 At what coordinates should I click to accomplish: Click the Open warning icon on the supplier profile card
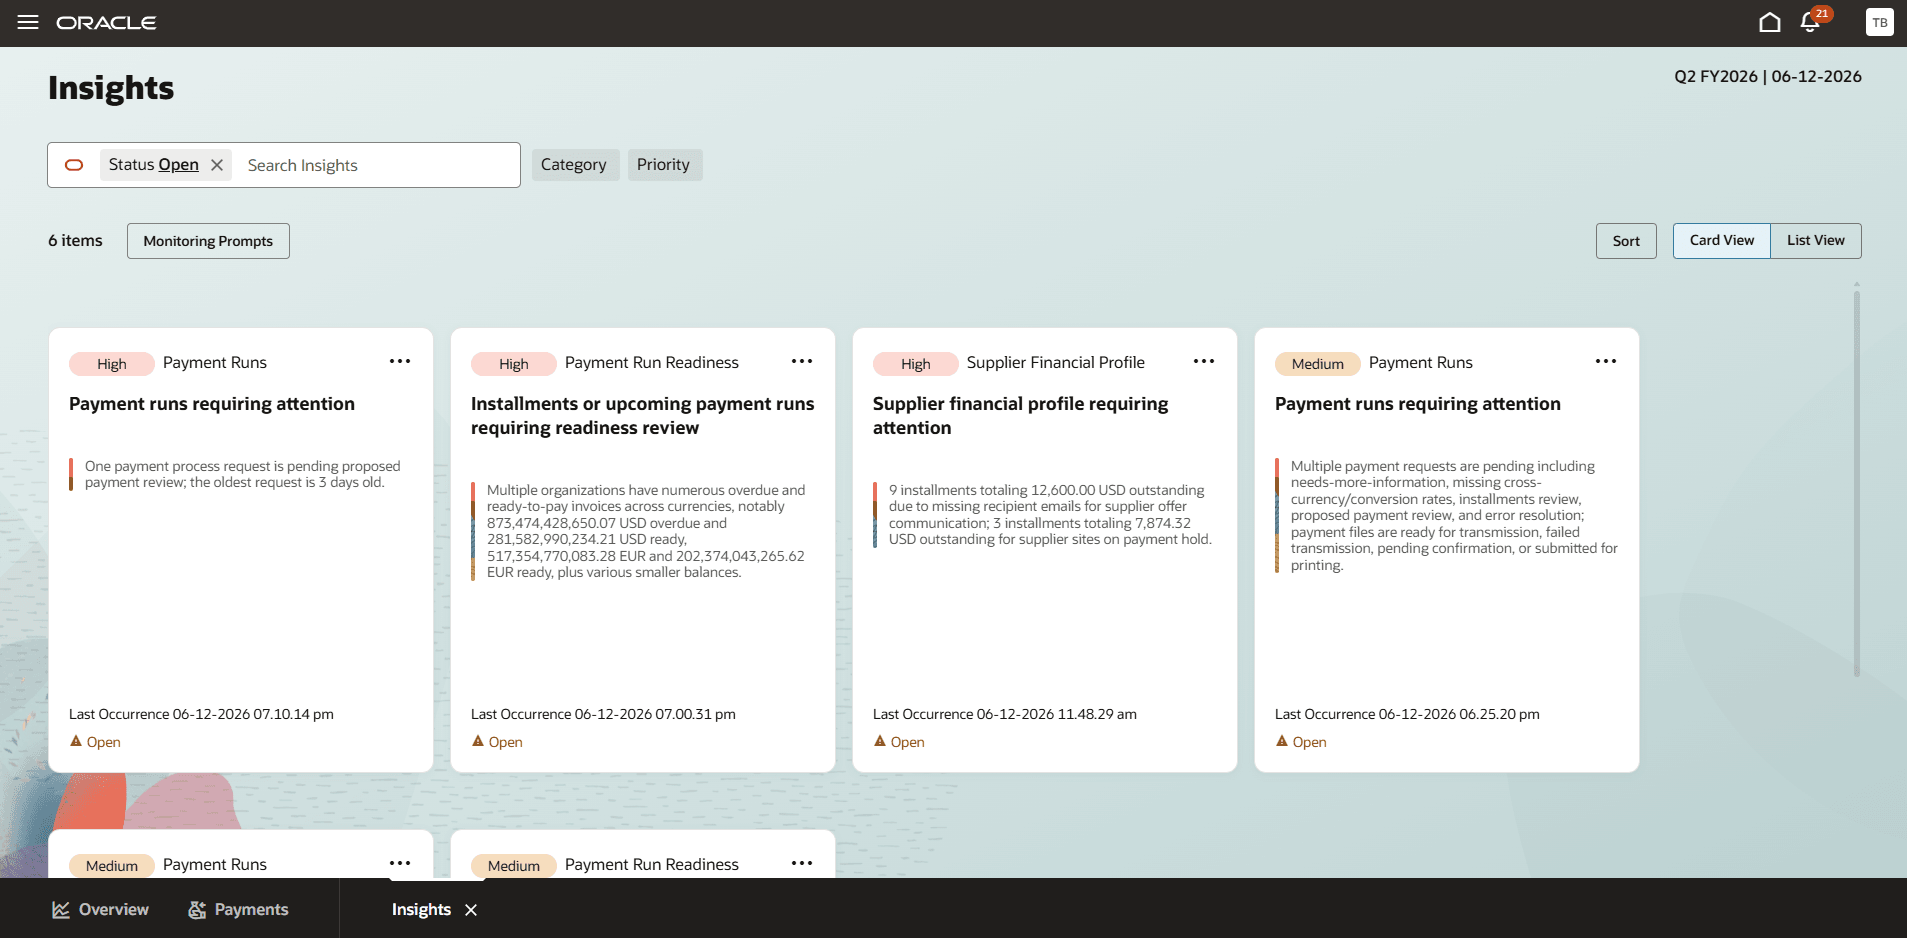click(880, 741)
